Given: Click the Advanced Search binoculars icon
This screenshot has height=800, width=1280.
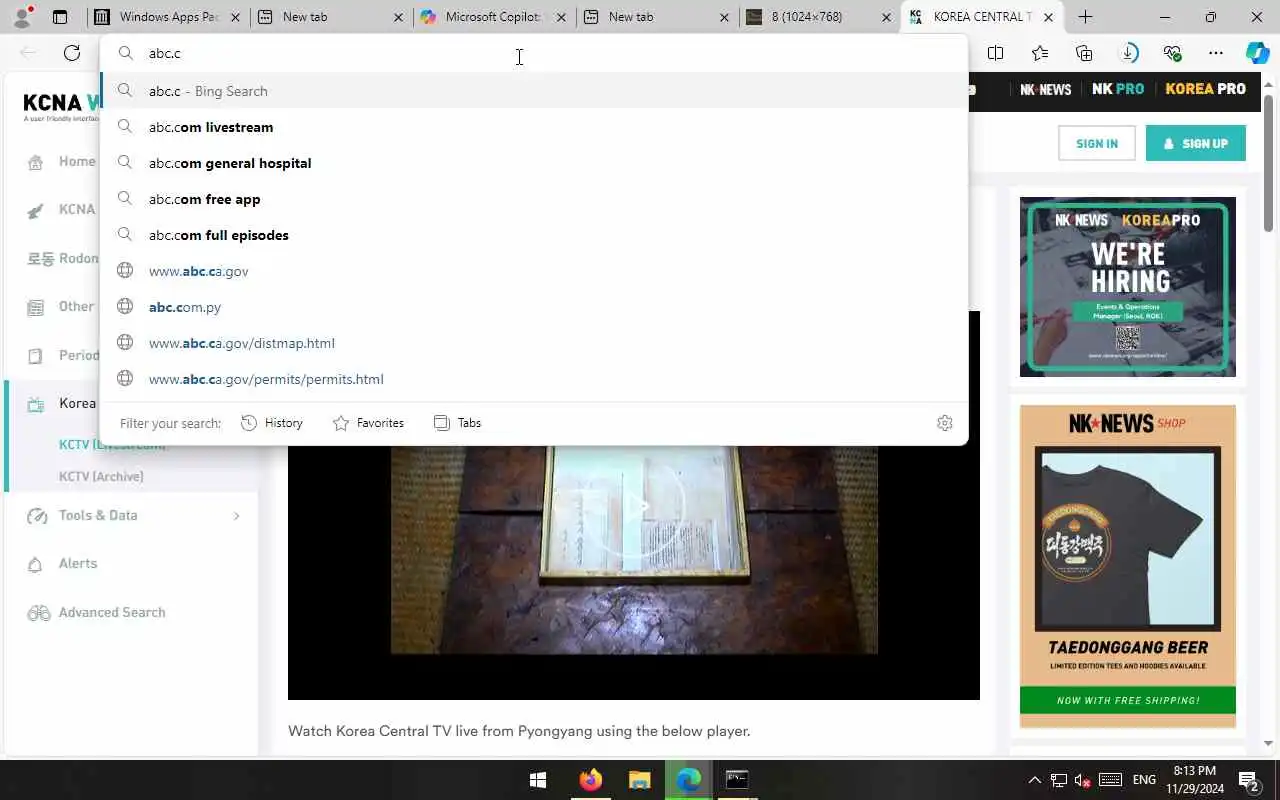Looking at the screenshot, I should click(x=39, y=613).
